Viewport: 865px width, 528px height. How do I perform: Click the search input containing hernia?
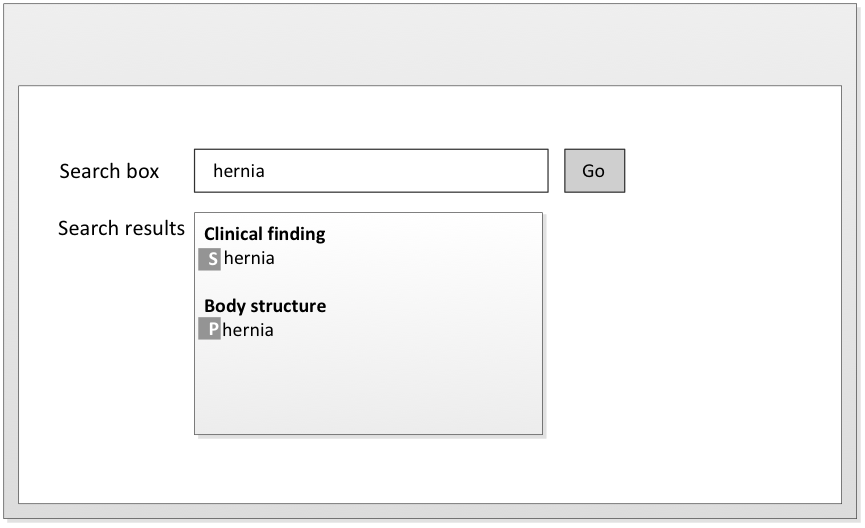pos(371,171)
